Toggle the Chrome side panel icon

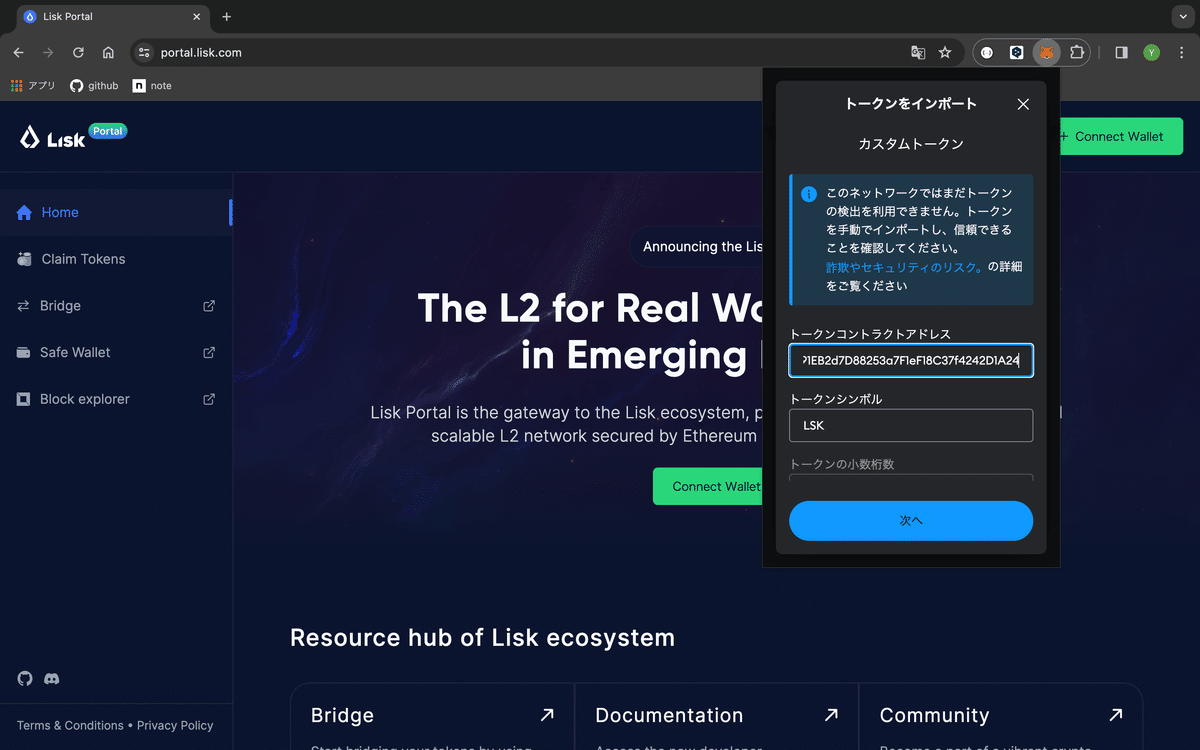point(1121,53)
